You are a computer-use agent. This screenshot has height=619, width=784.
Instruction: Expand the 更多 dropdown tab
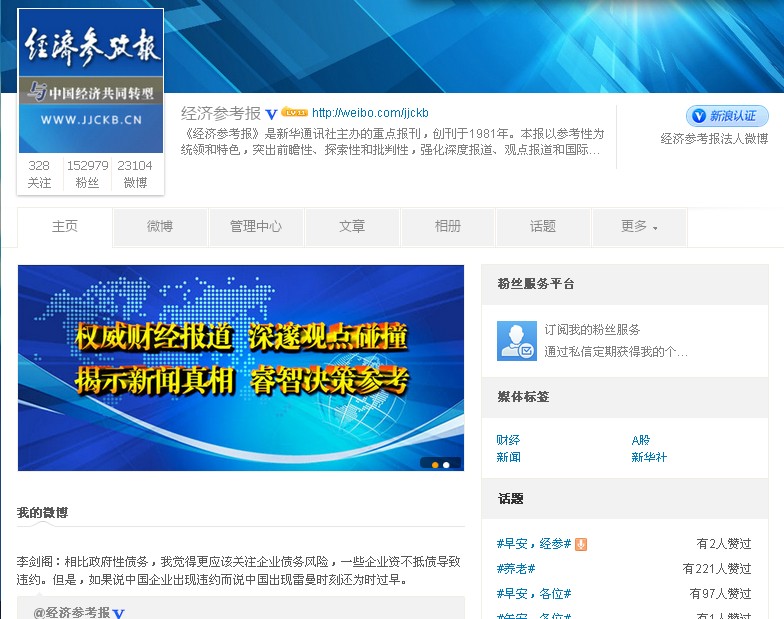(639, 227)
